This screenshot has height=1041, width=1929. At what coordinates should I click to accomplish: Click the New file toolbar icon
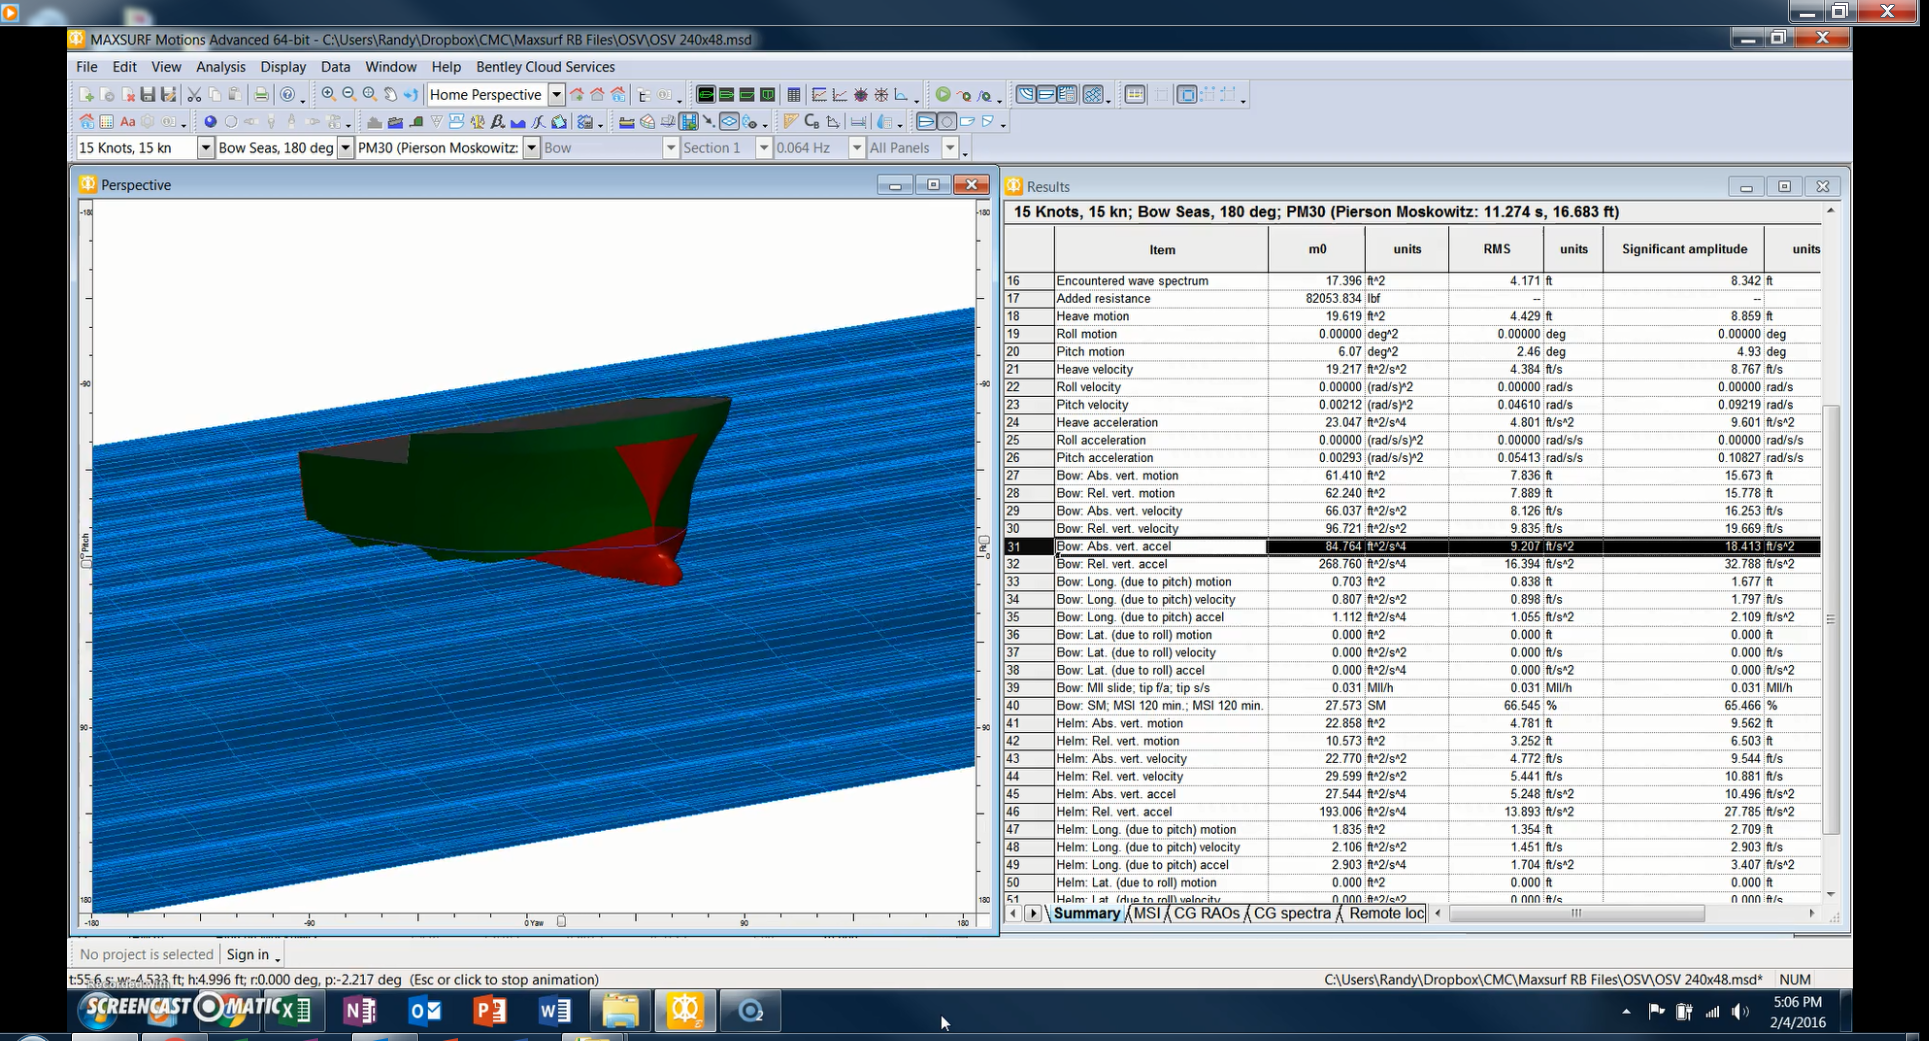86,95
